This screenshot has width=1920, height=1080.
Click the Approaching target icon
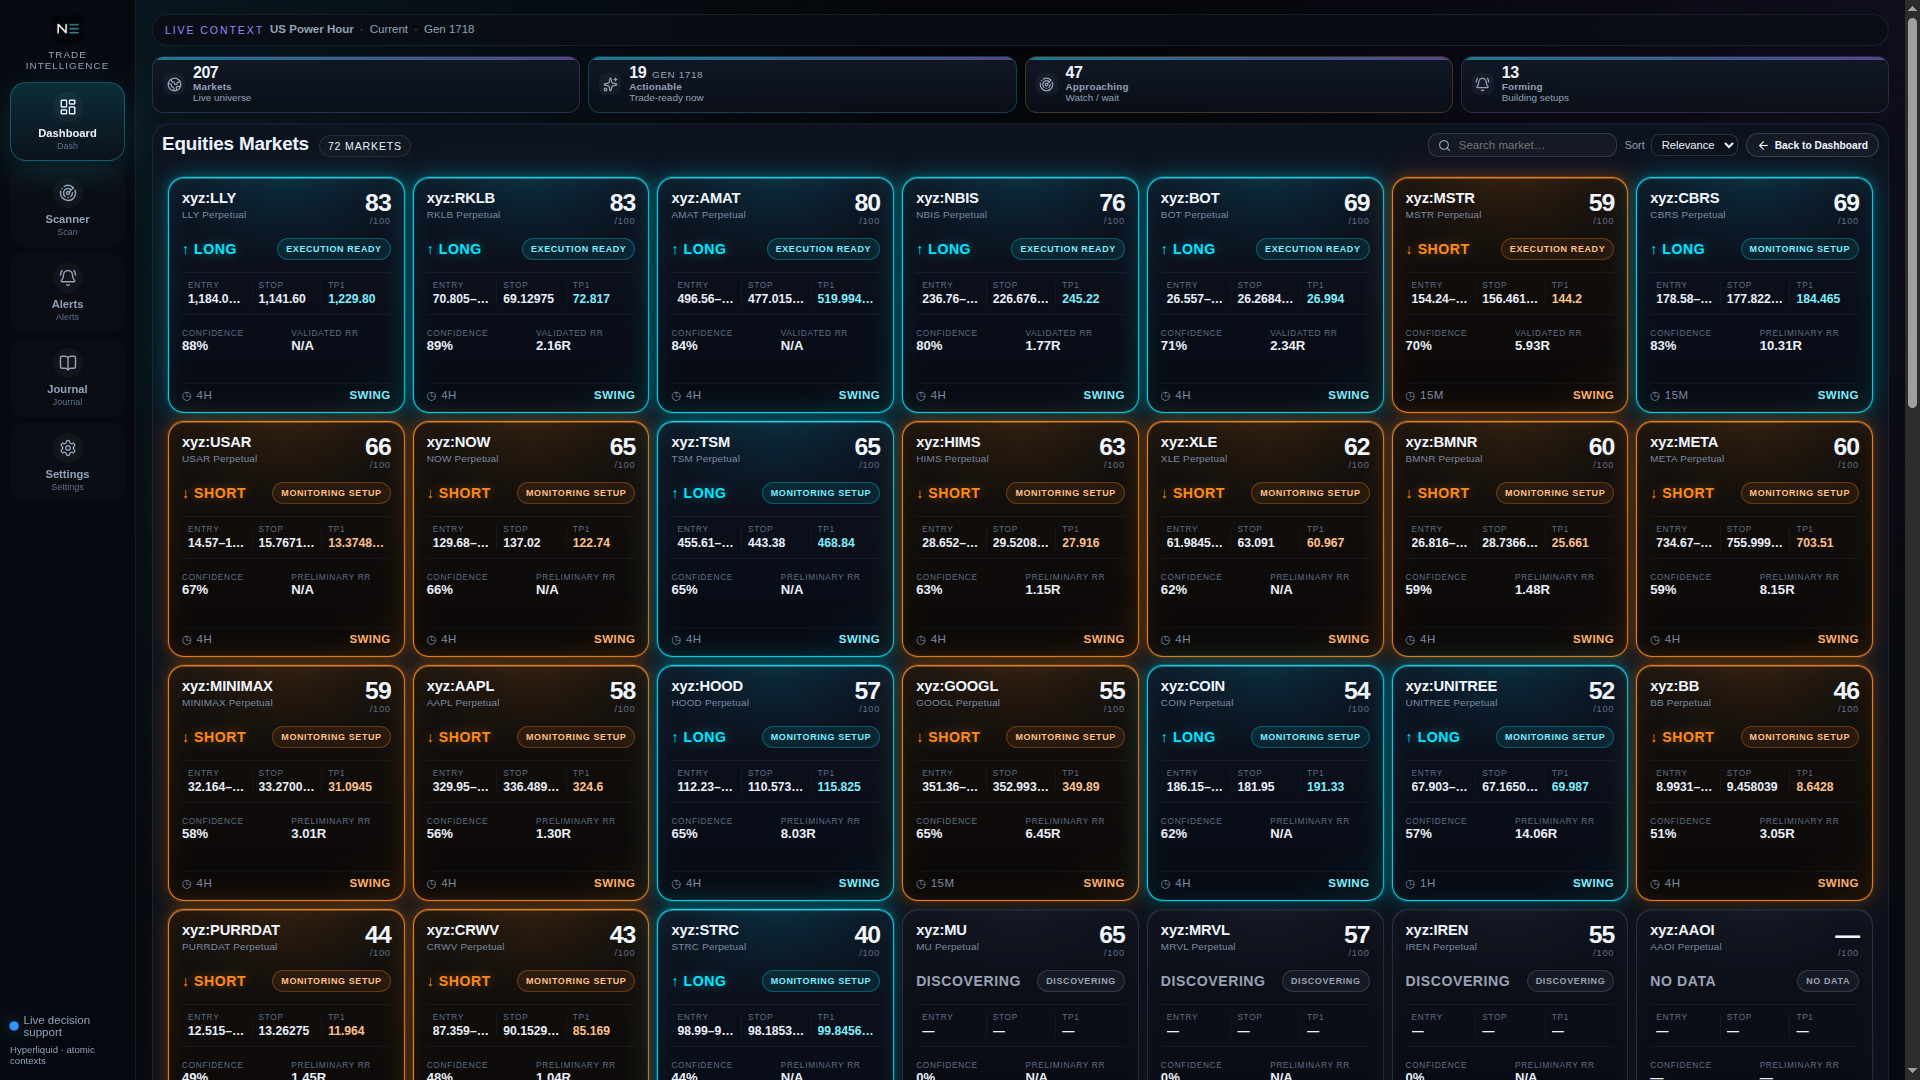[x=1046, y=85]
